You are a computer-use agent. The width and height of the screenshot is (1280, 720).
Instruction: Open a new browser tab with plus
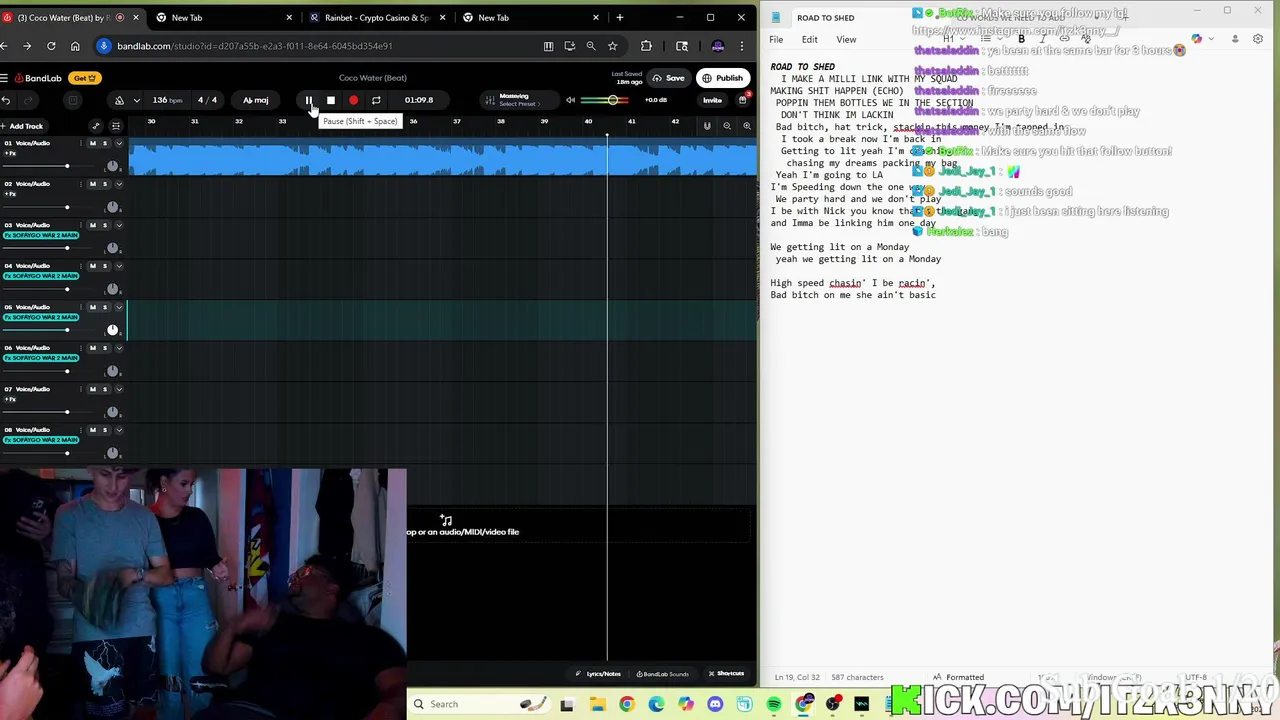[620, 17]
